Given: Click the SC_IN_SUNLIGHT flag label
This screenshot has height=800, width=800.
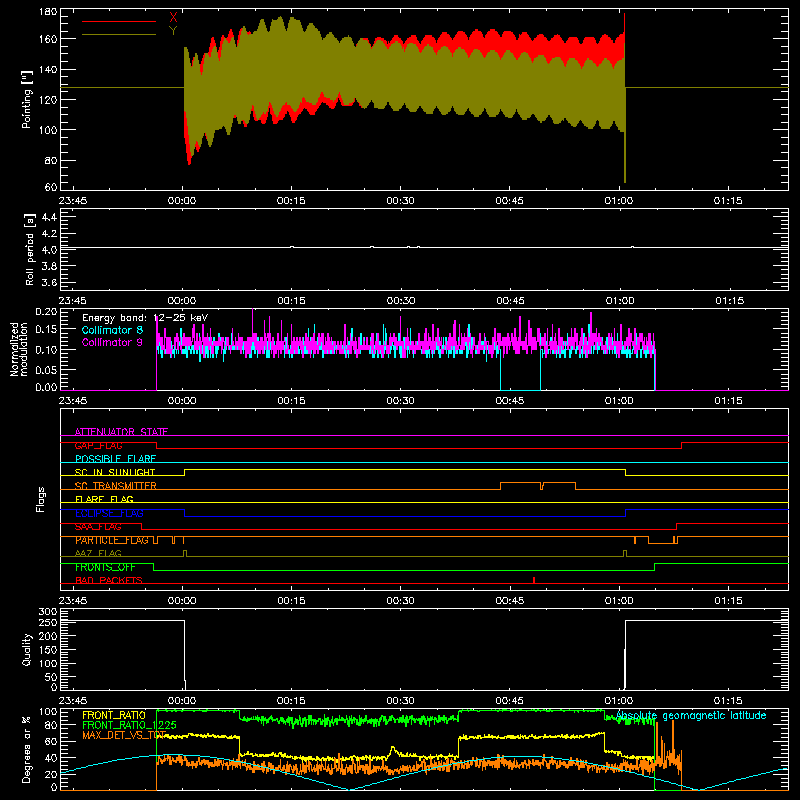Looking at the screenshot, I should click(115, 472).
